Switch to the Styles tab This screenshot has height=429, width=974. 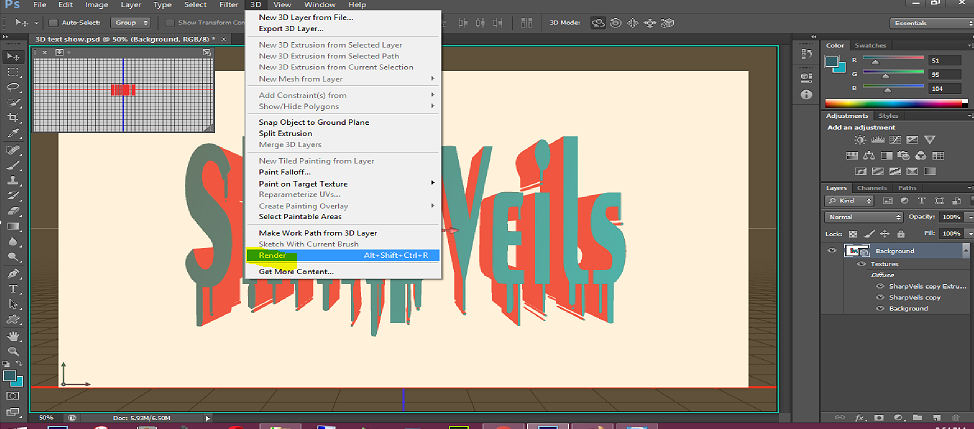[888, 116]
